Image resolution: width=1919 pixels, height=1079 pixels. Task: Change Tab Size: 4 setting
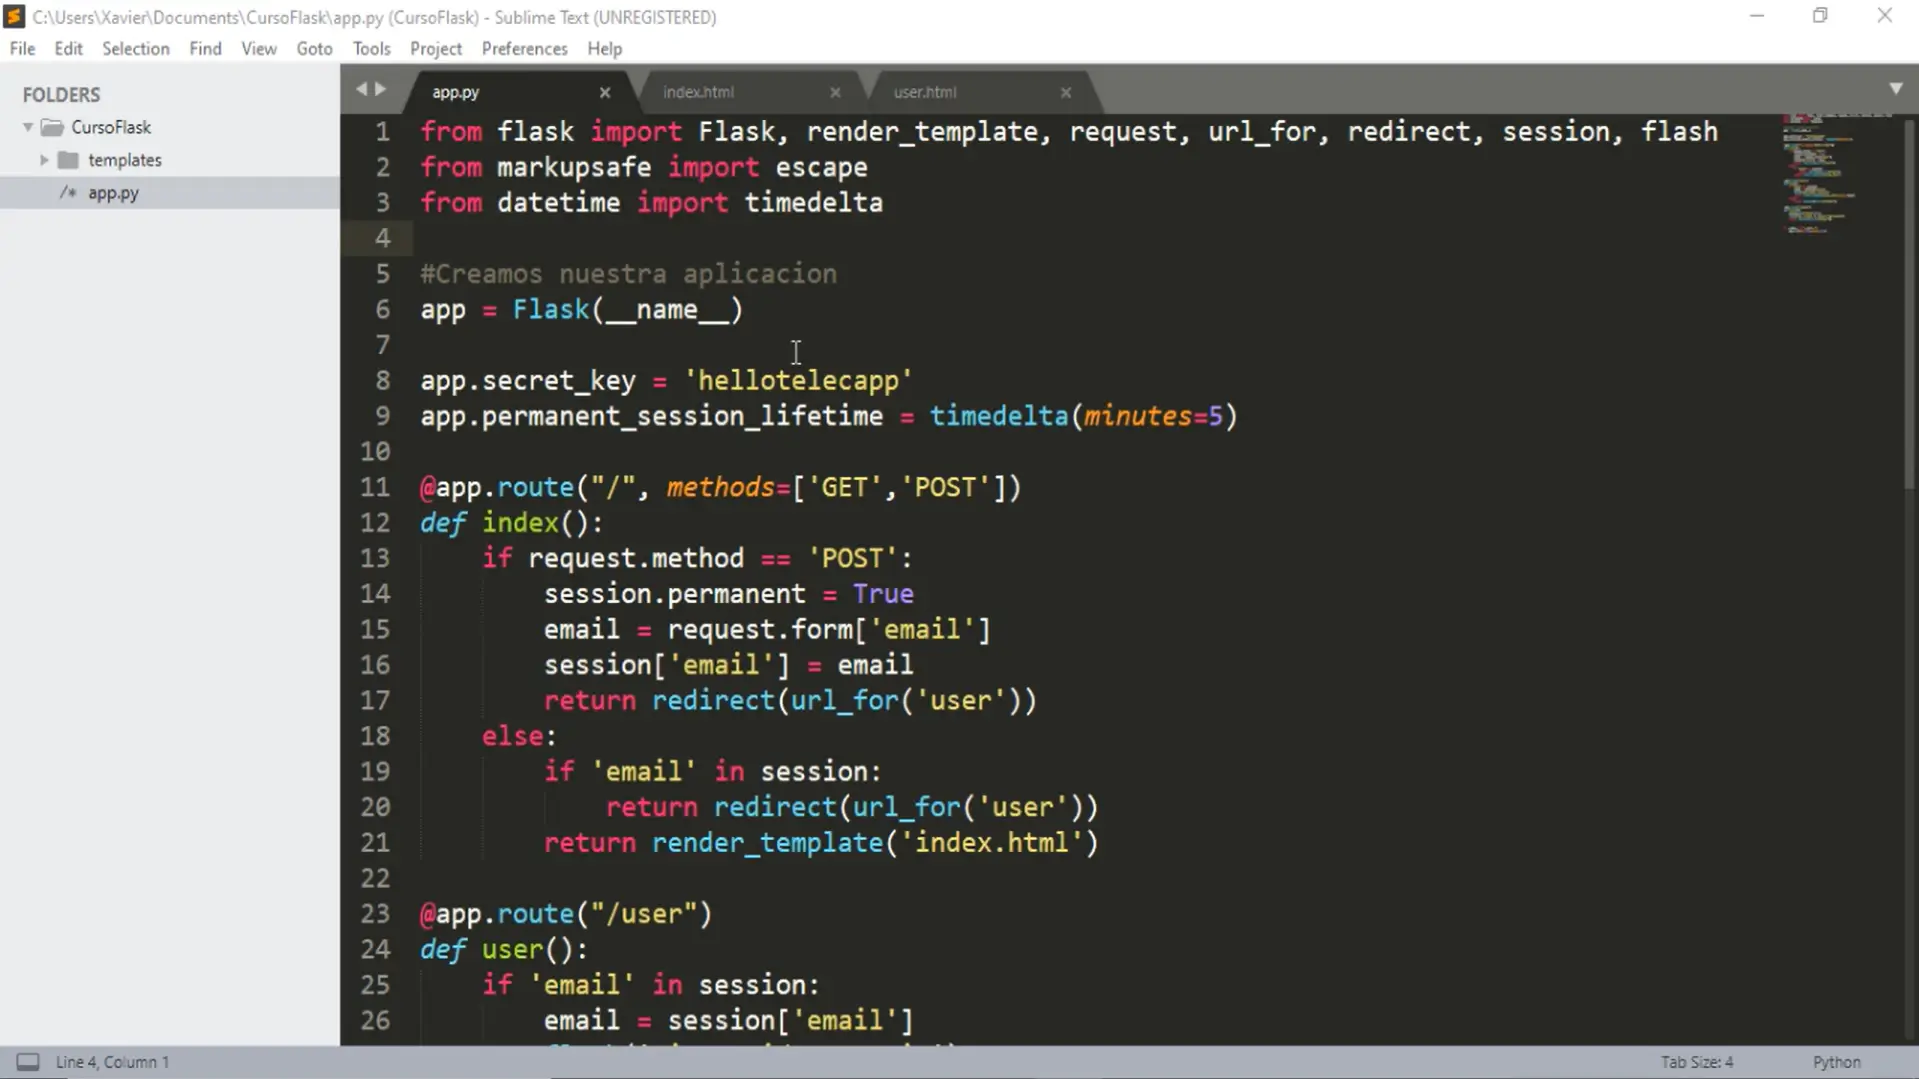pyautogui.click(x=1696, y=1062)
